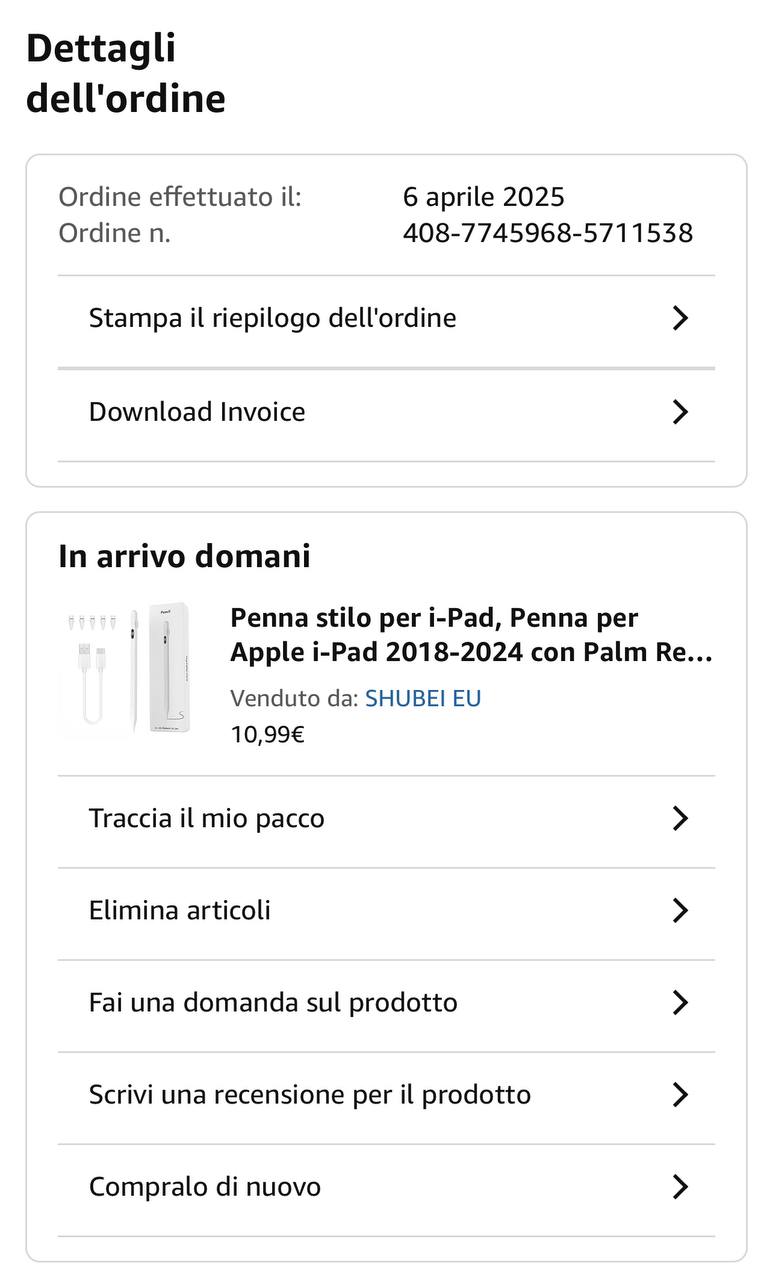This screenshot has width=773, height=1280.
Task: Select the Download Invoice option
Action: (197, 412)
